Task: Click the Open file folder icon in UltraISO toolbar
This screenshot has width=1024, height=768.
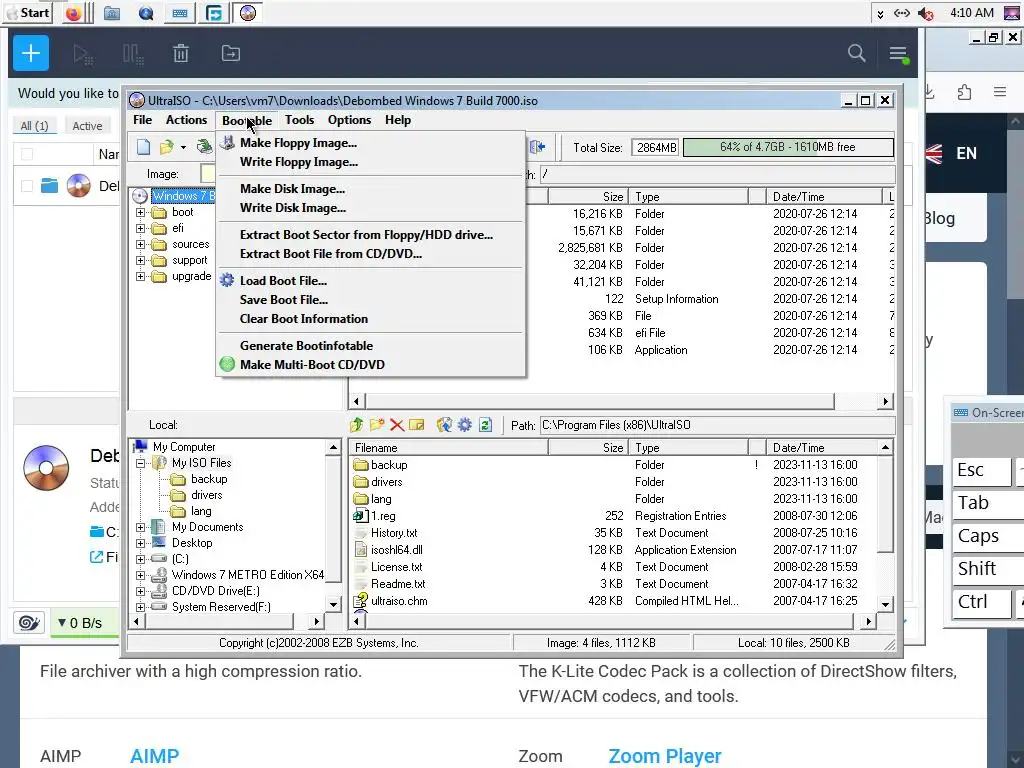Action: 167,147
